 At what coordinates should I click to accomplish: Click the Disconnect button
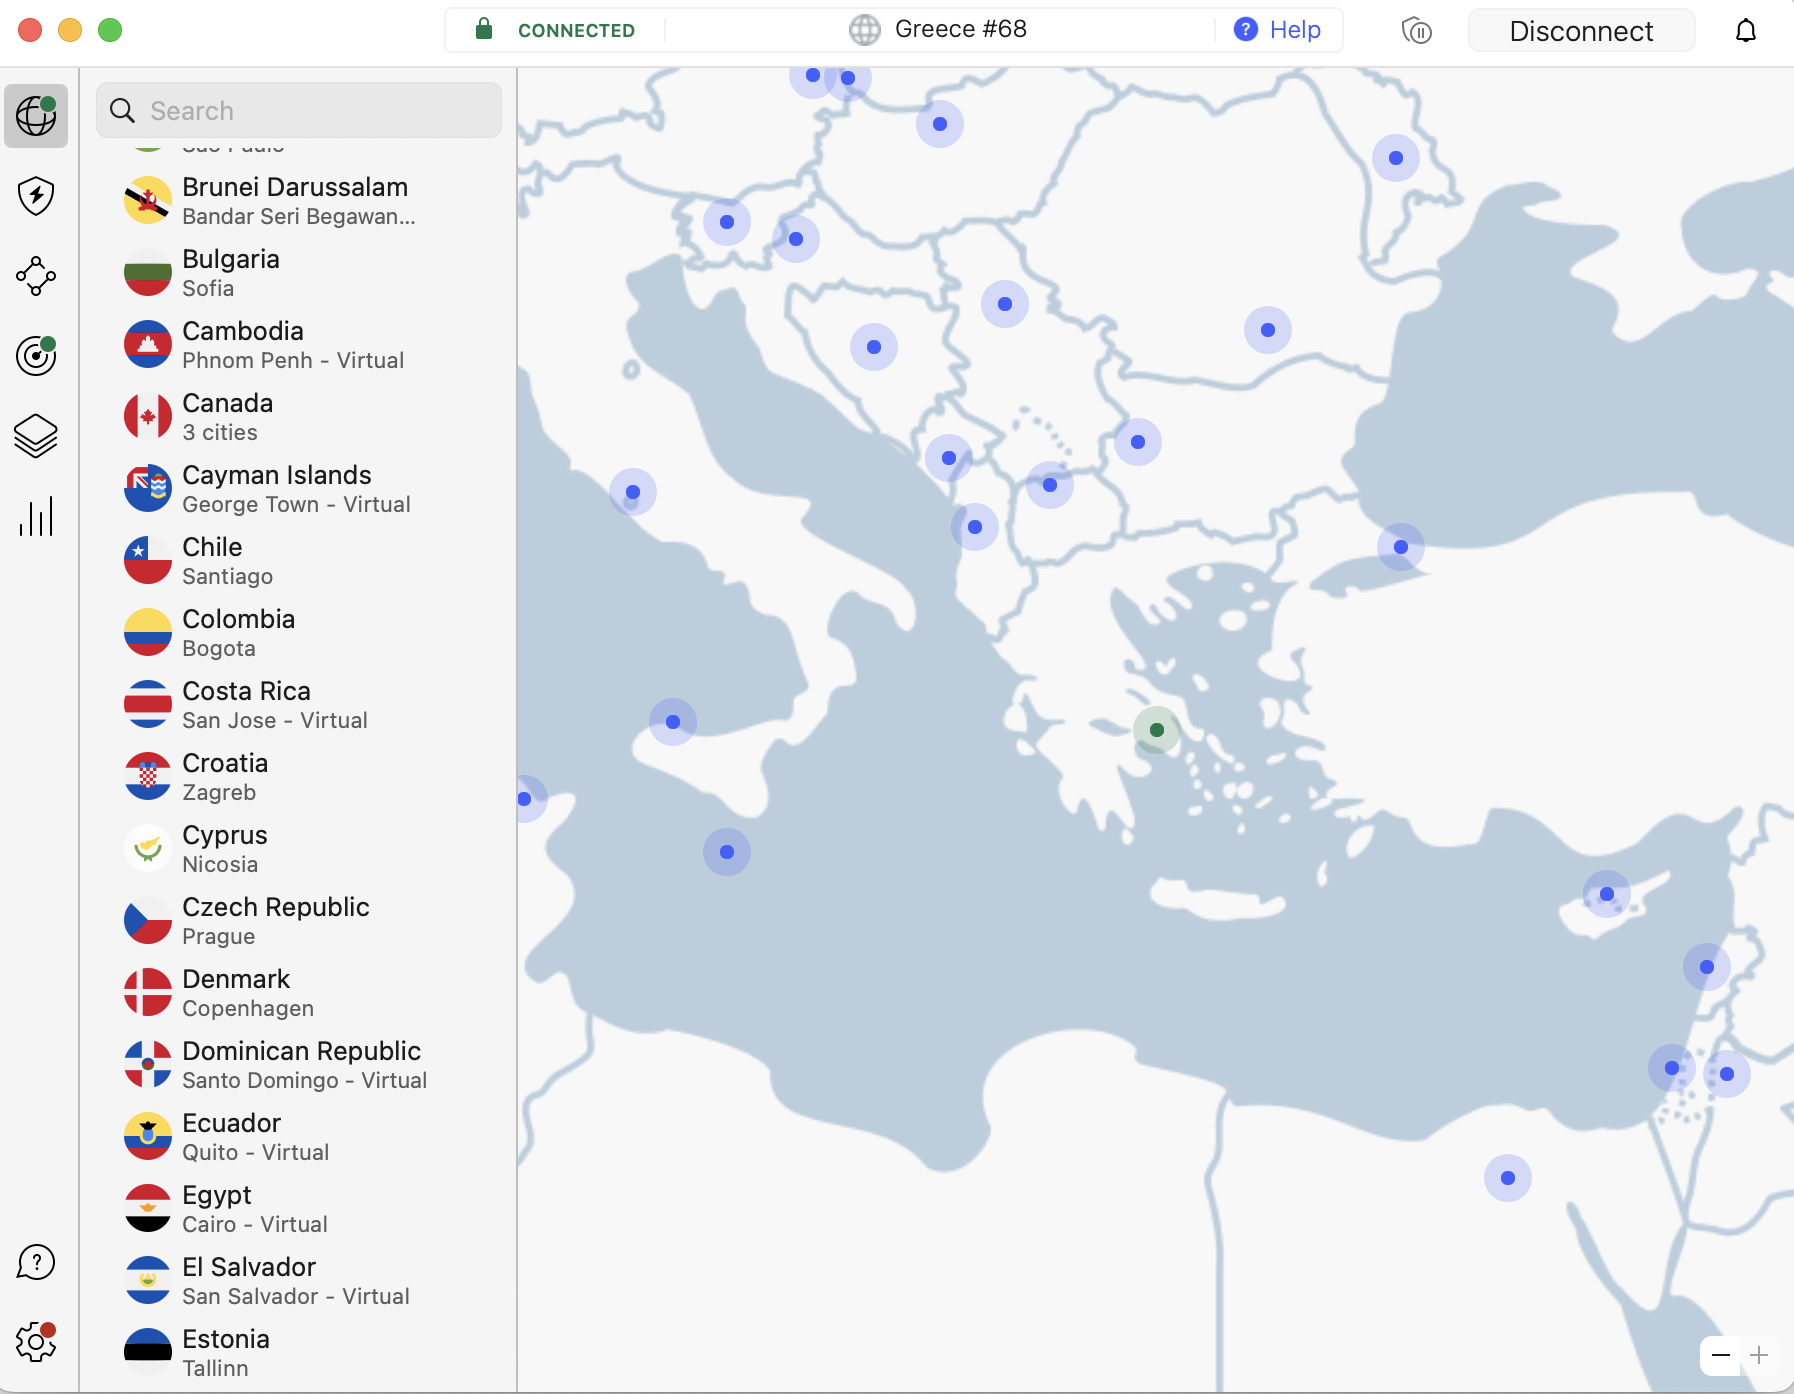pyautogui.click(x=1580, y=31)
